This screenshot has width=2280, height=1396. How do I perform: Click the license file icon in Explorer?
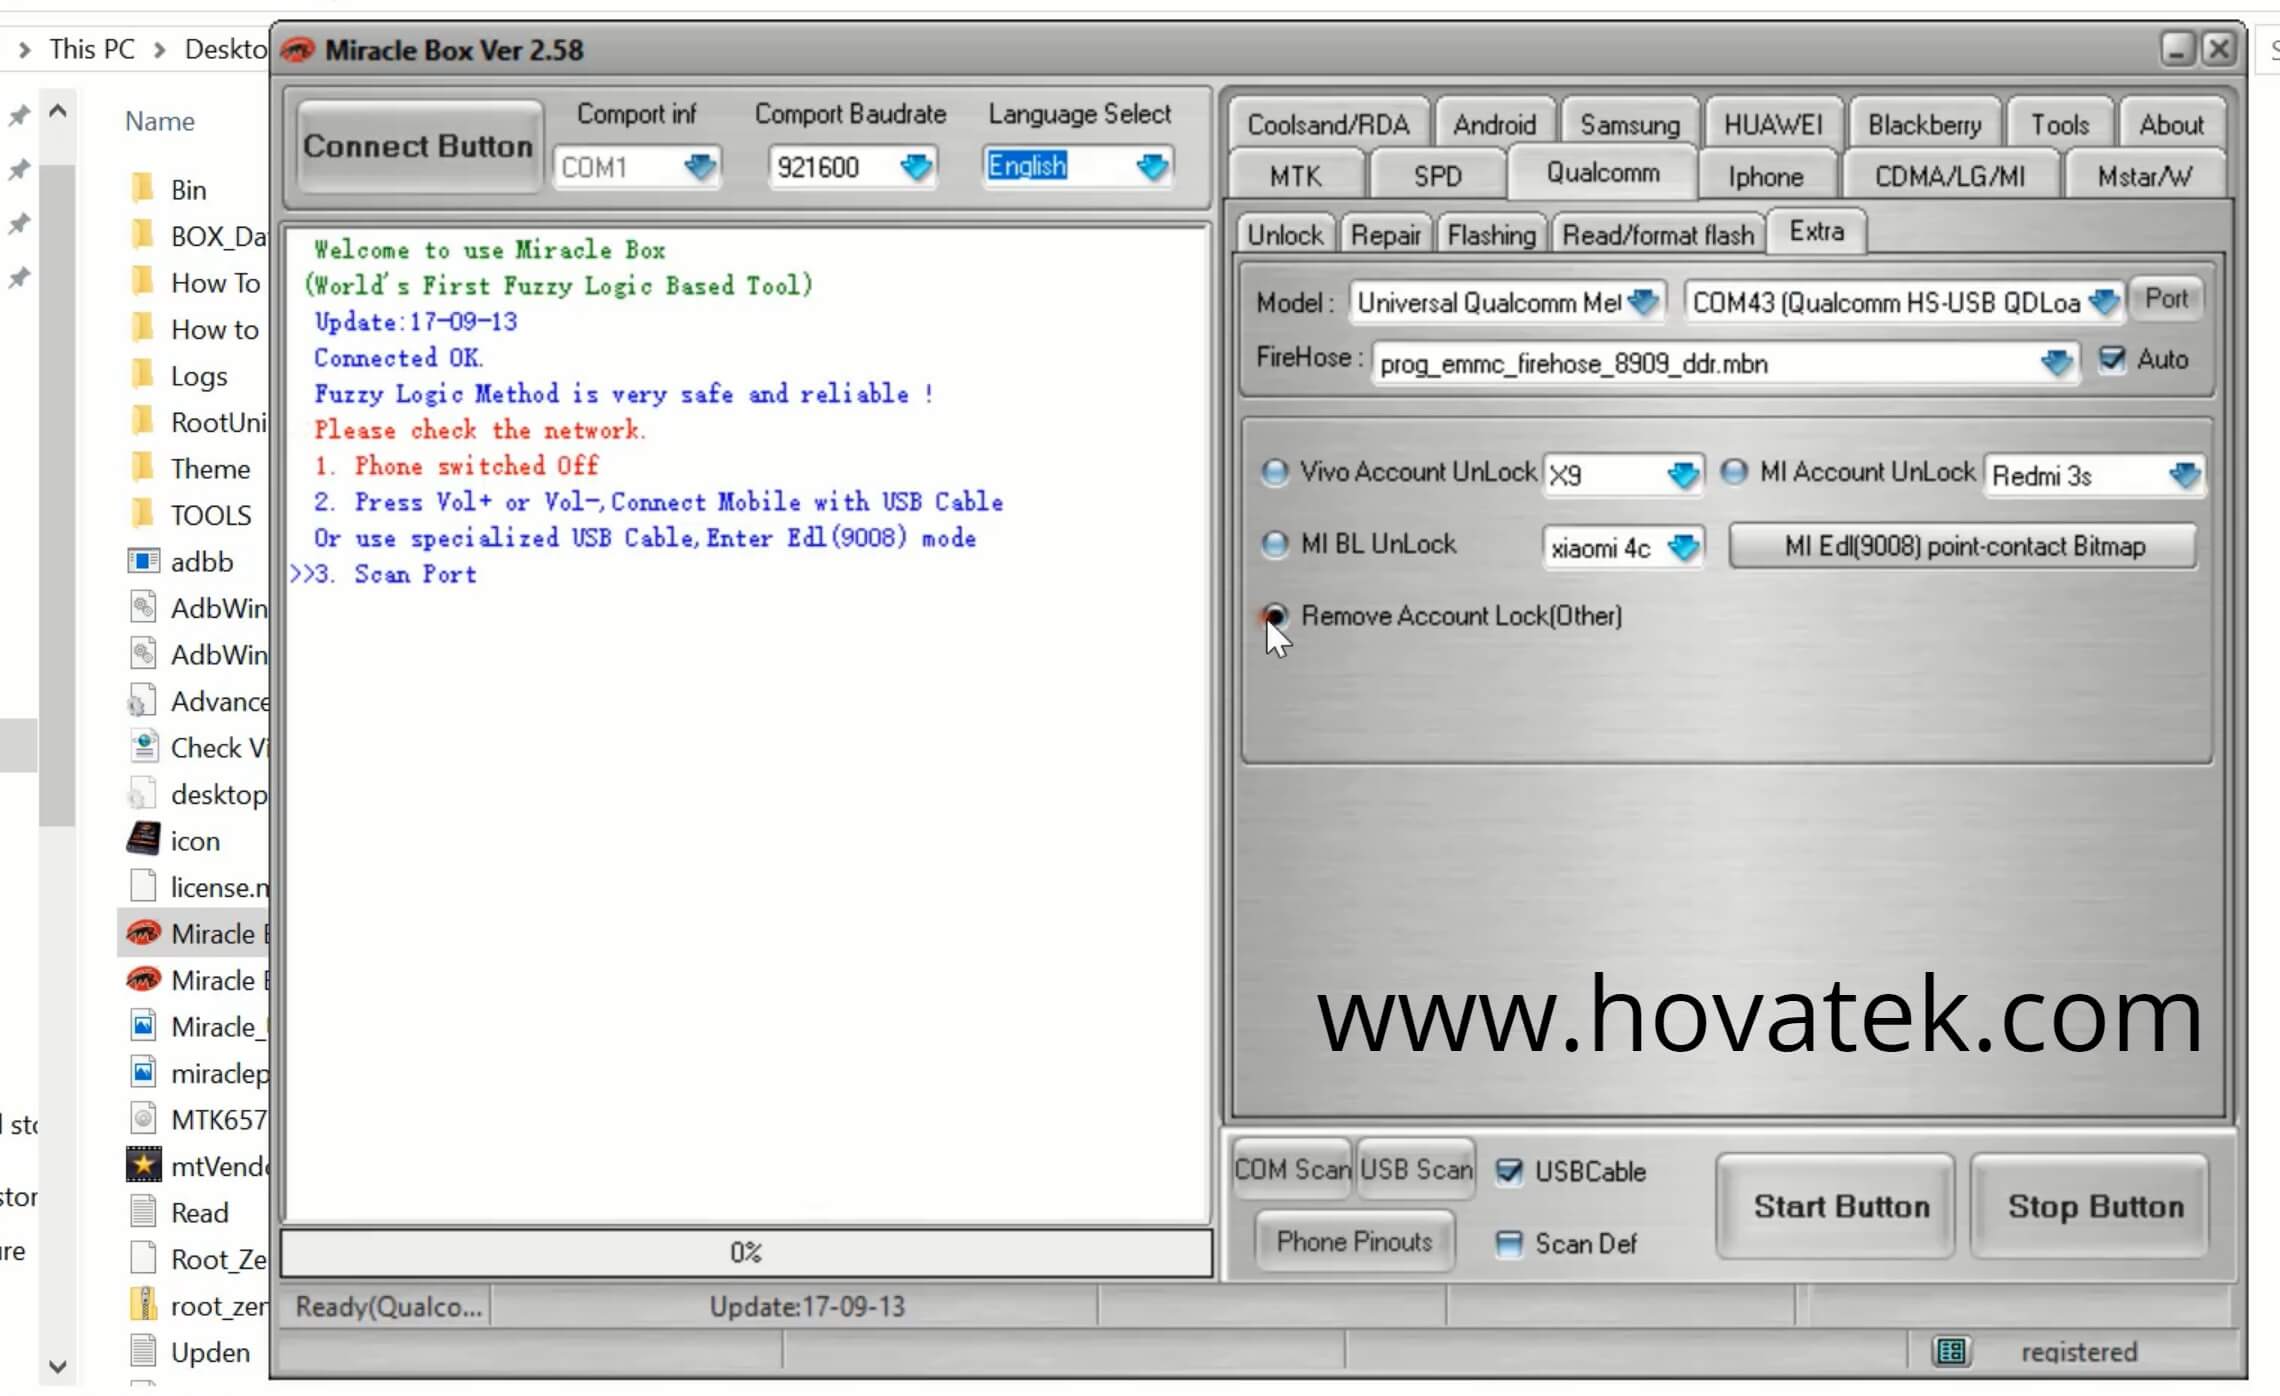pyautogui.click(x=144, y=886)
